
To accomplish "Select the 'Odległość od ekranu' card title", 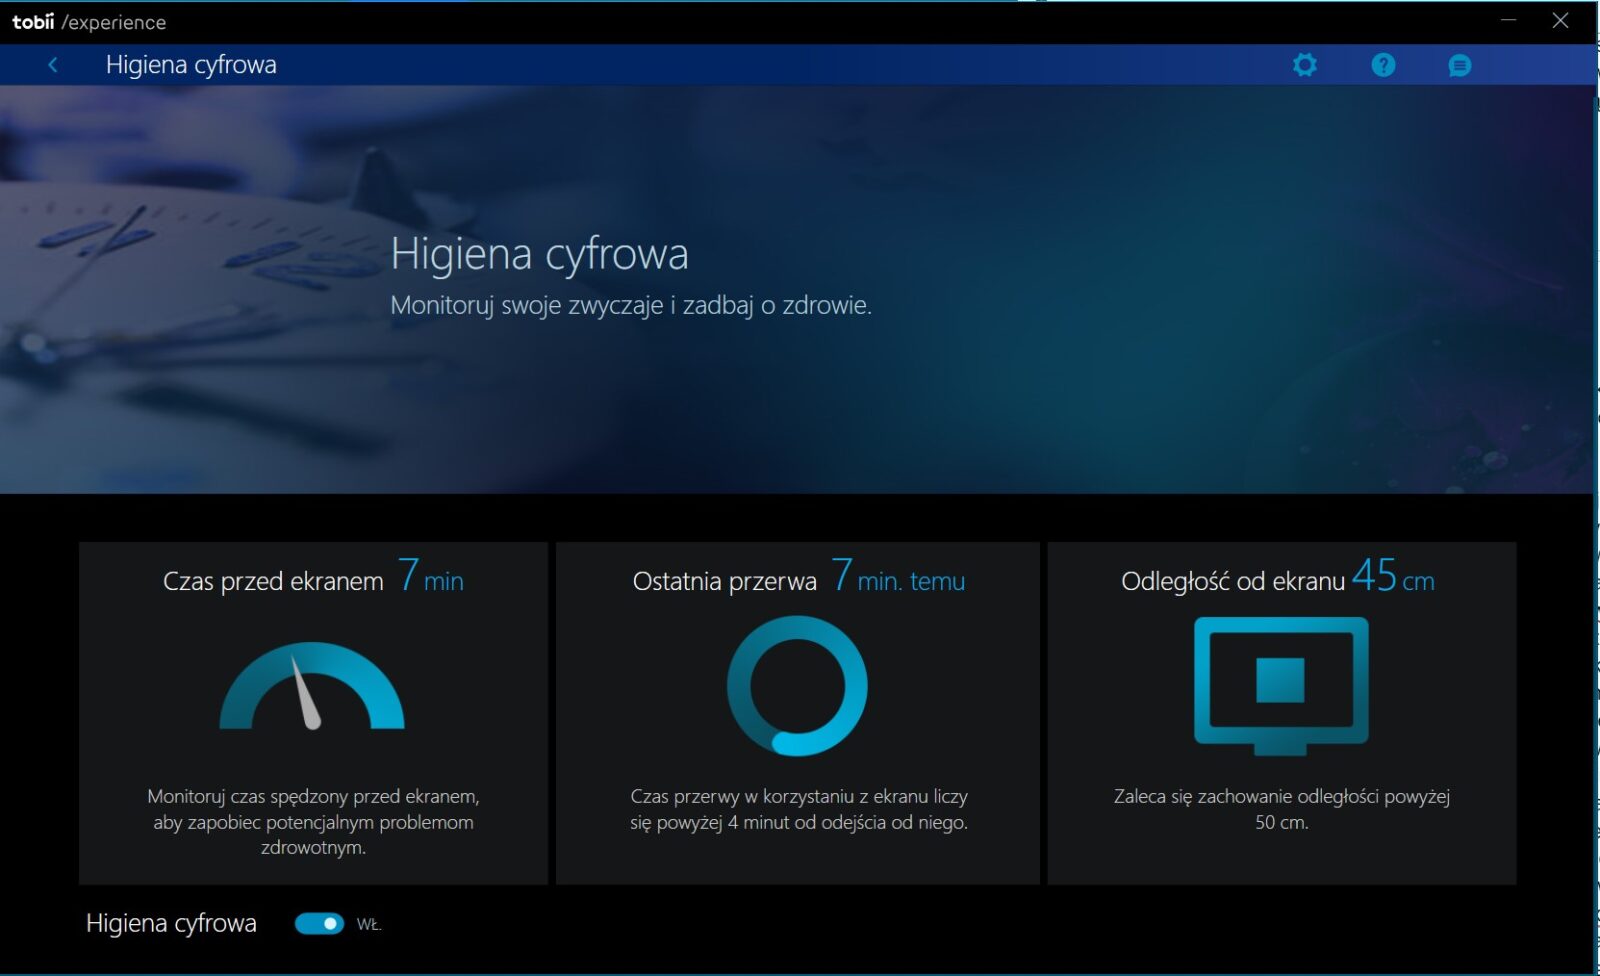I will click(x=1232, y=581).
